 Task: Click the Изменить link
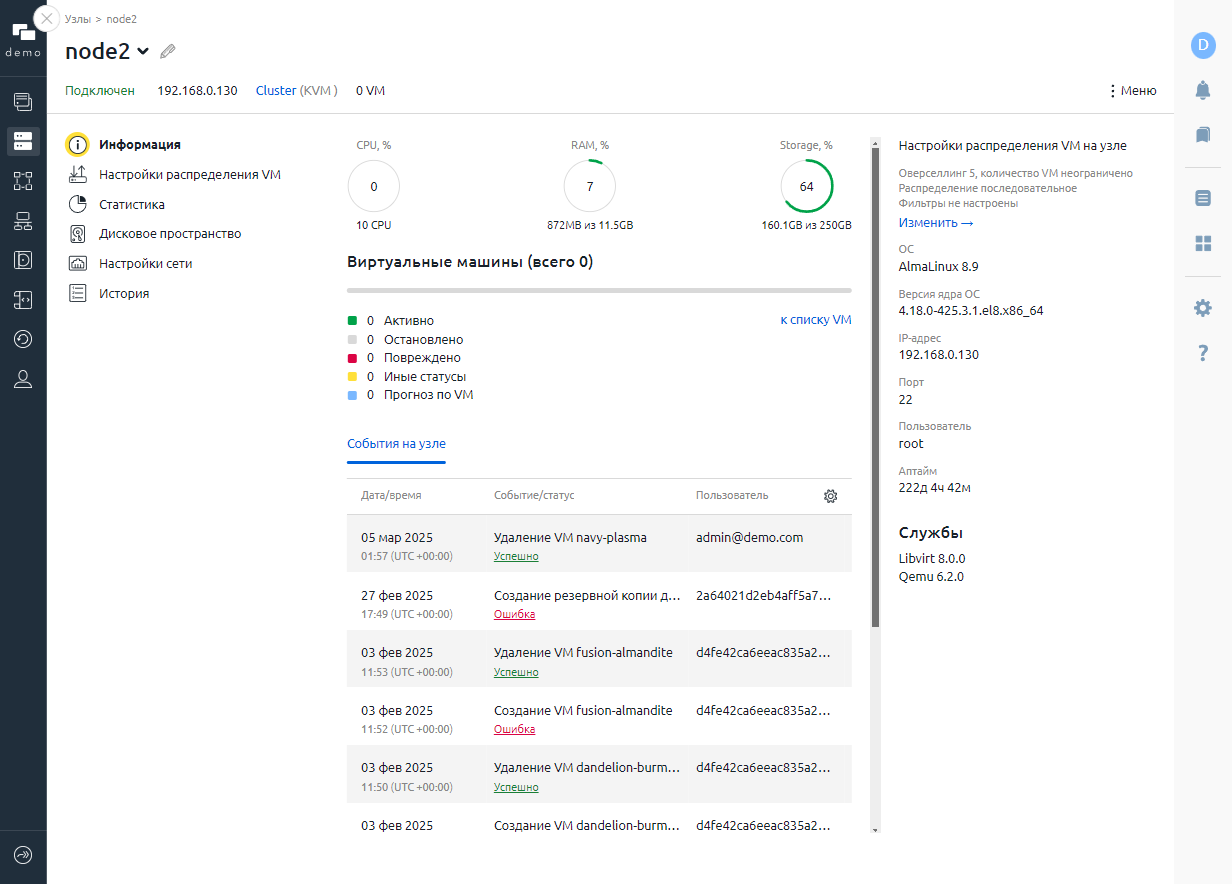pos(935,223)
